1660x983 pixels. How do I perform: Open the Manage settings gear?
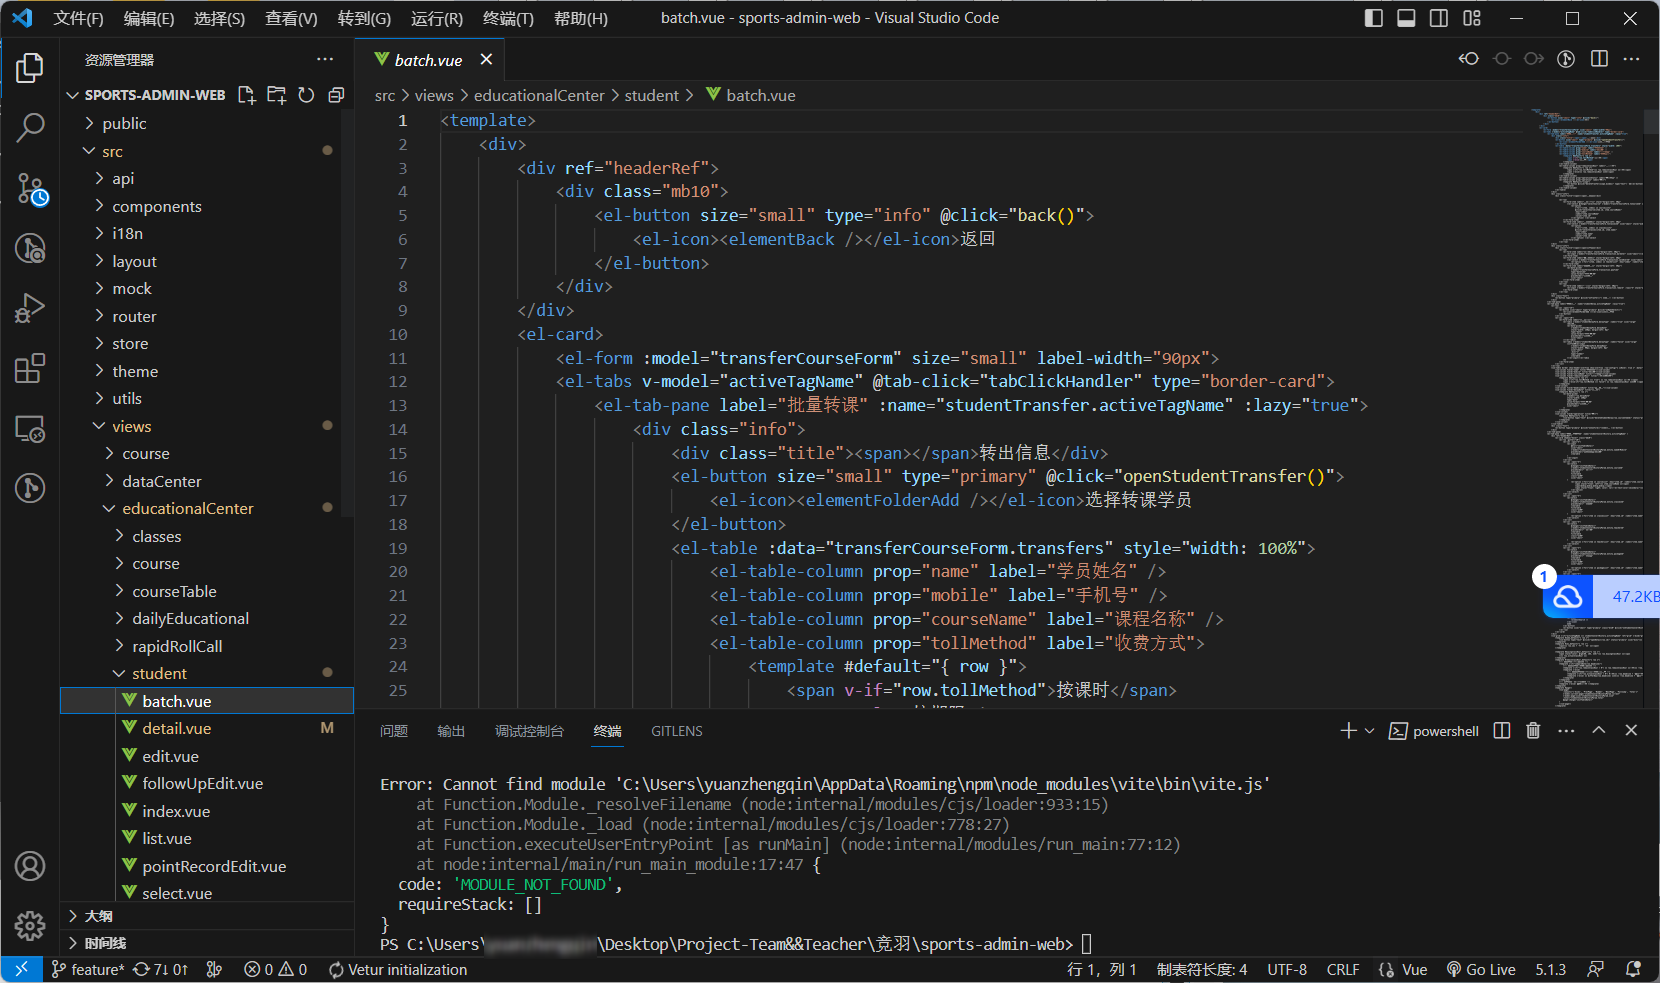(30, 925)
